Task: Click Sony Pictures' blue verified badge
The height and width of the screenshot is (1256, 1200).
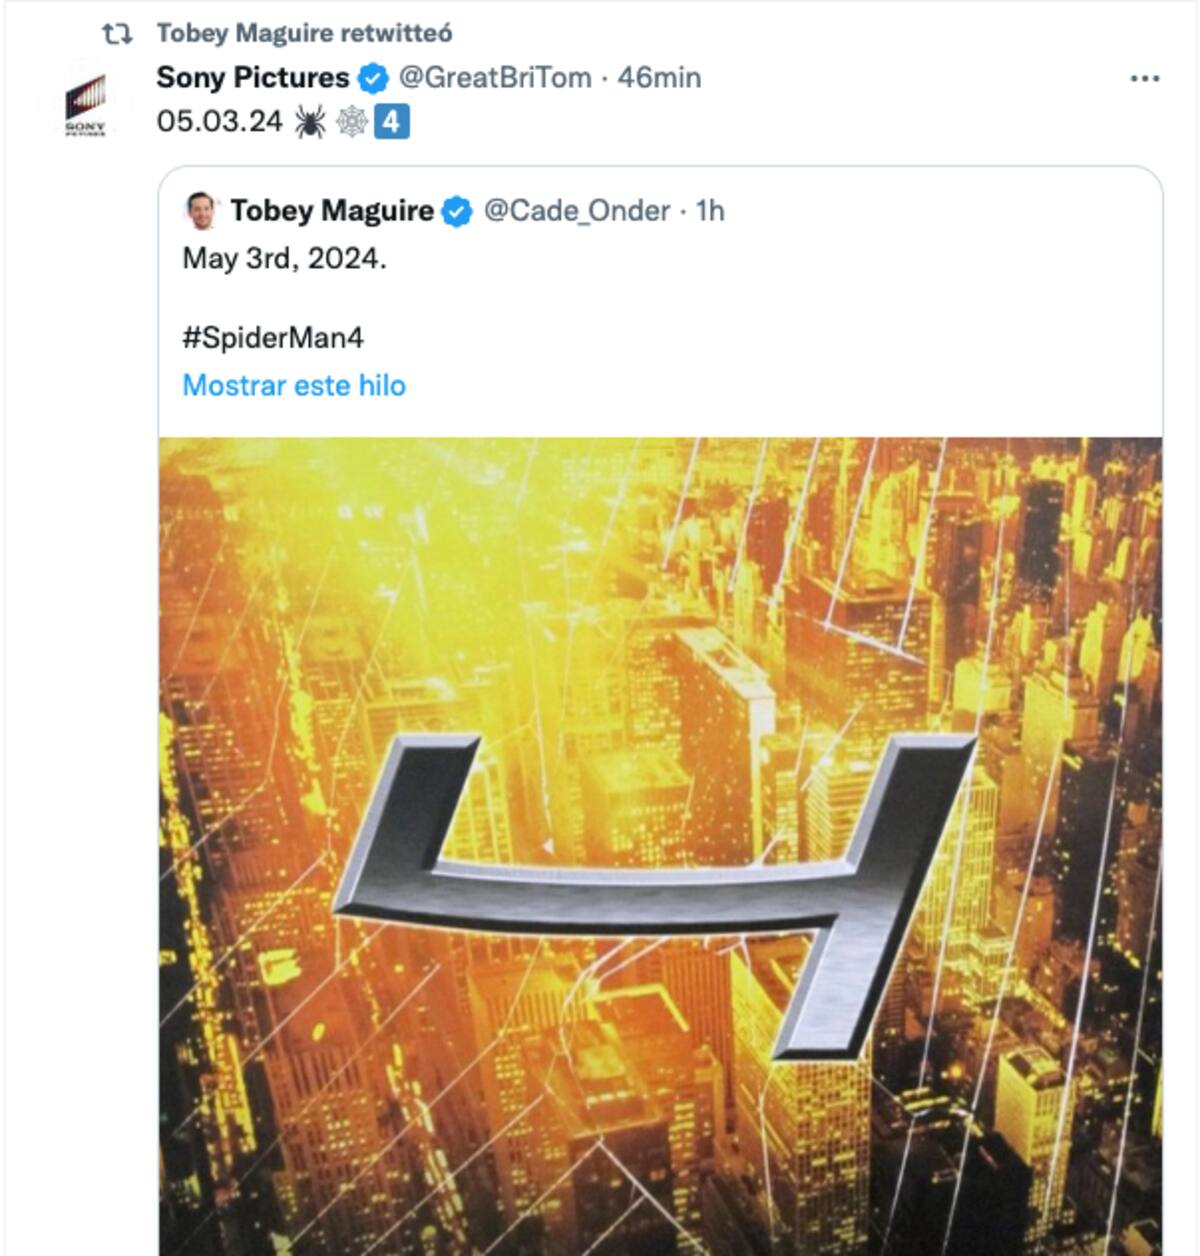Action: [374, 78]
